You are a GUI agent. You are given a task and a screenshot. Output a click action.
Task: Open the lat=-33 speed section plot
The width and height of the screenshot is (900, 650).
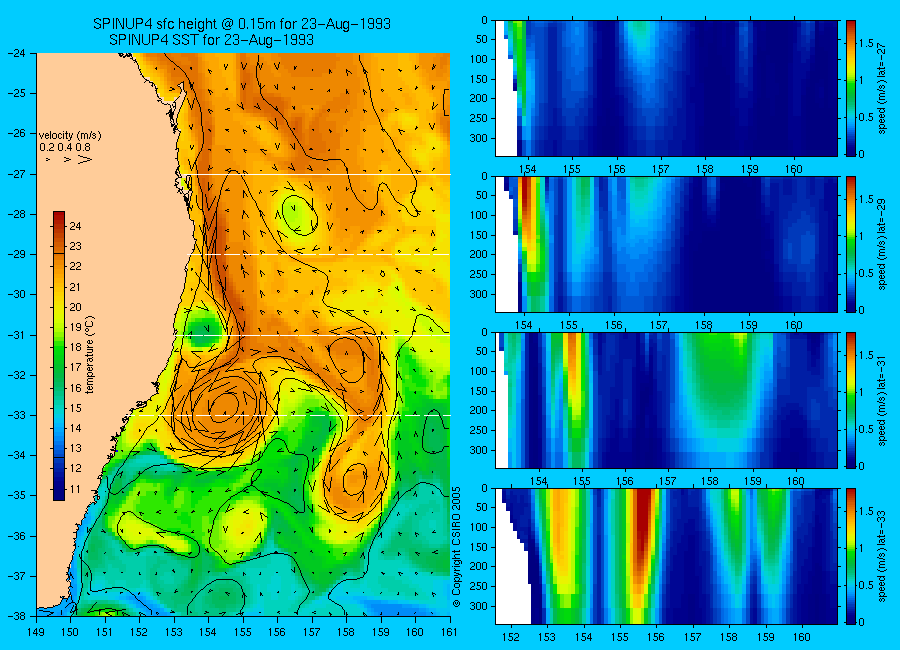coord(666,556)
